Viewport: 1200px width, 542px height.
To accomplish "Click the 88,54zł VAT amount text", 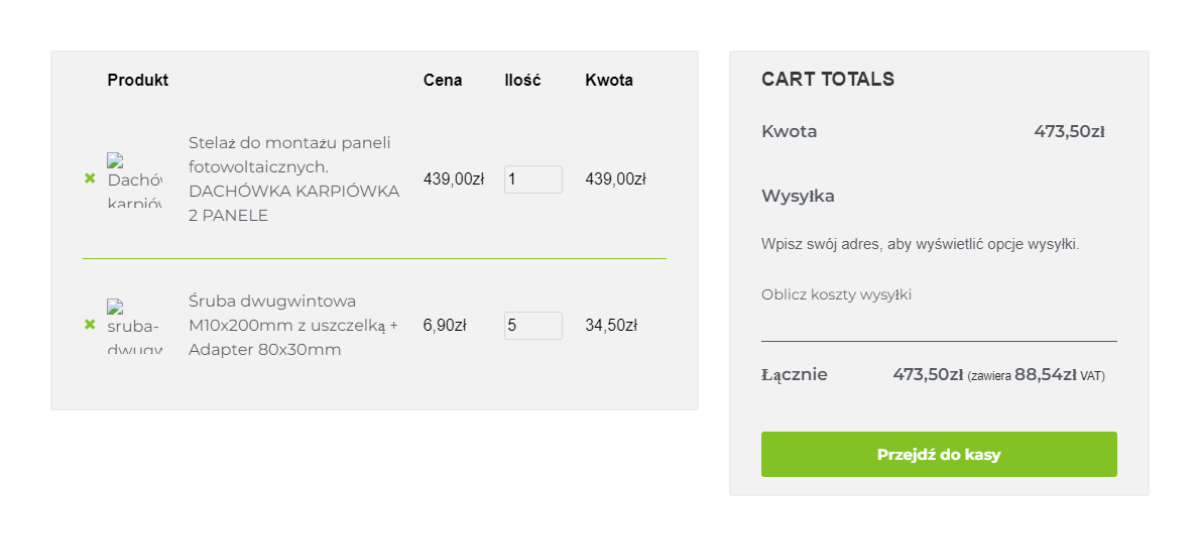I will pos(1045,375).
